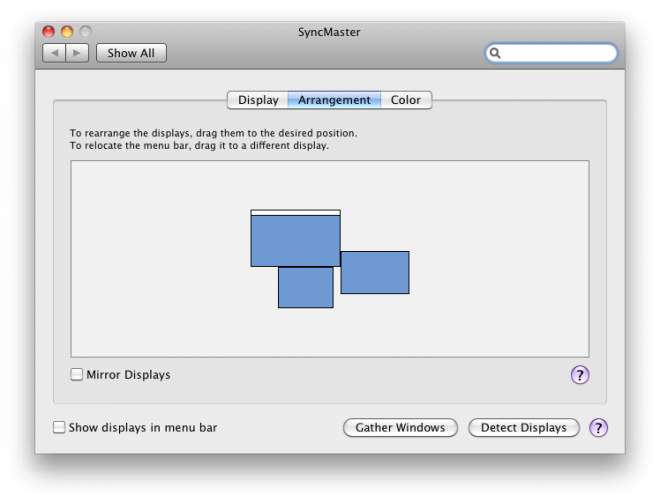Click the Gather Windows button

tap(400, 428)
